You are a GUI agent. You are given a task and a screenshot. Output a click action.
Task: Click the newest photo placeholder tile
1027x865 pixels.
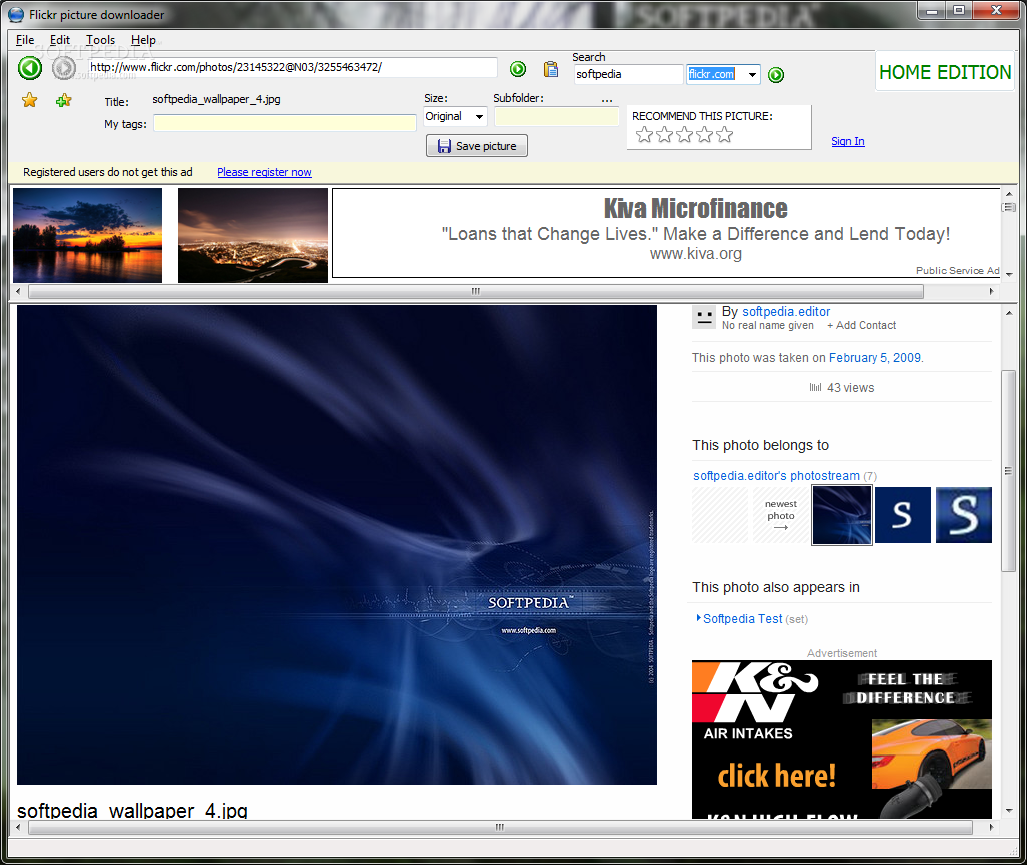click(x=781, y=515)
